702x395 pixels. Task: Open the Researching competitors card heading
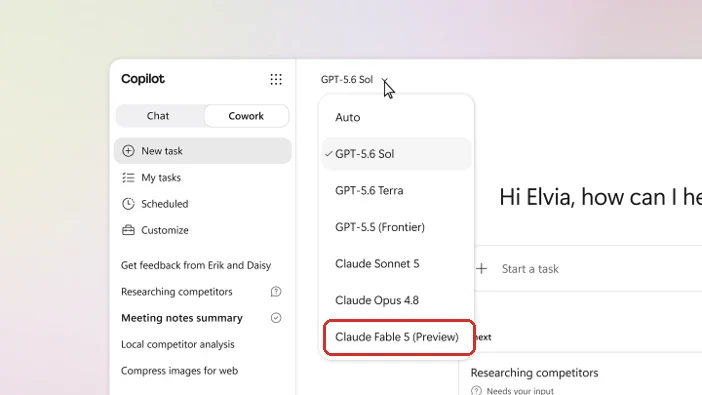coord(534,373)
